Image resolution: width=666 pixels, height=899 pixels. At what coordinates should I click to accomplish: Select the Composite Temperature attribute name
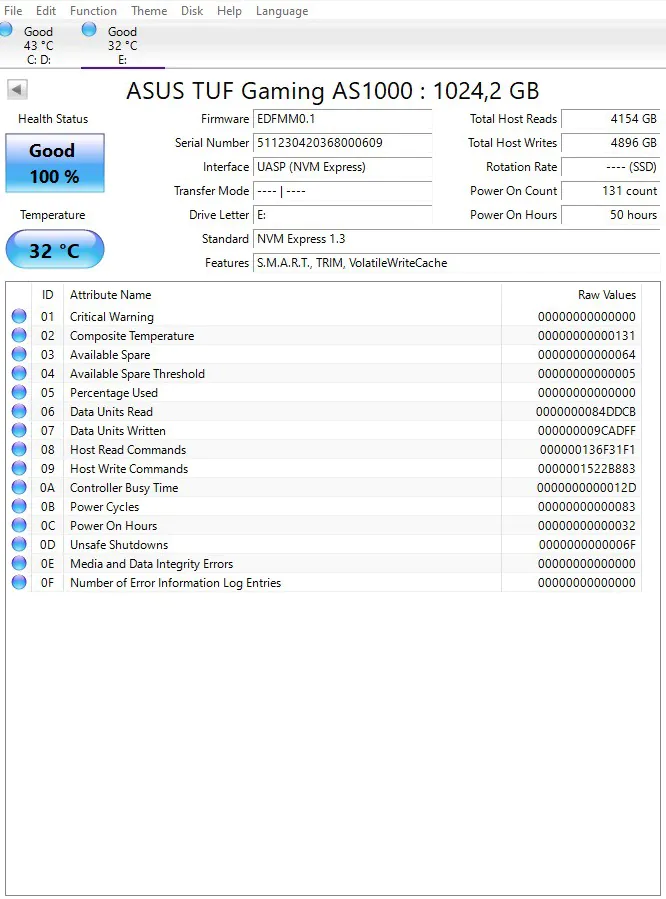click(132, 336)
